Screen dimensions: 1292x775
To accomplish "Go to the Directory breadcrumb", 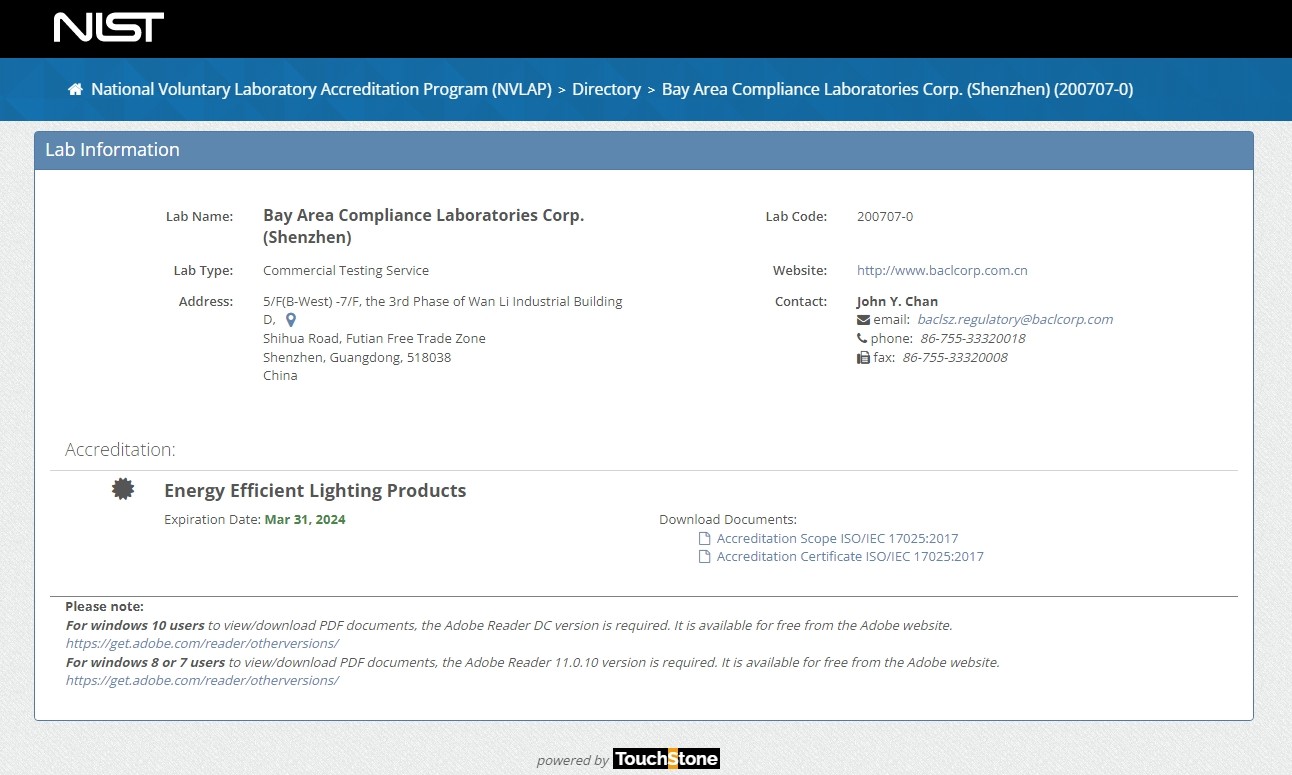I will pyautogui.click(x=606, y=89).
